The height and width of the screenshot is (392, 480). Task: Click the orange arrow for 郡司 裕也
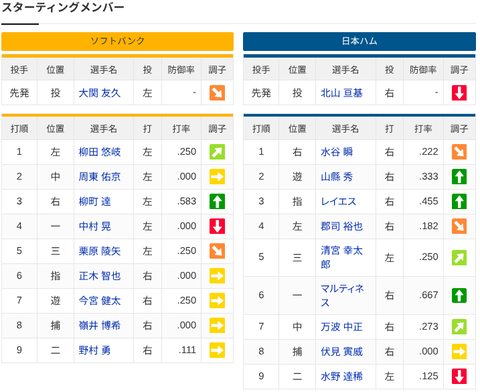pyautogui.click(x=459, y=226)
